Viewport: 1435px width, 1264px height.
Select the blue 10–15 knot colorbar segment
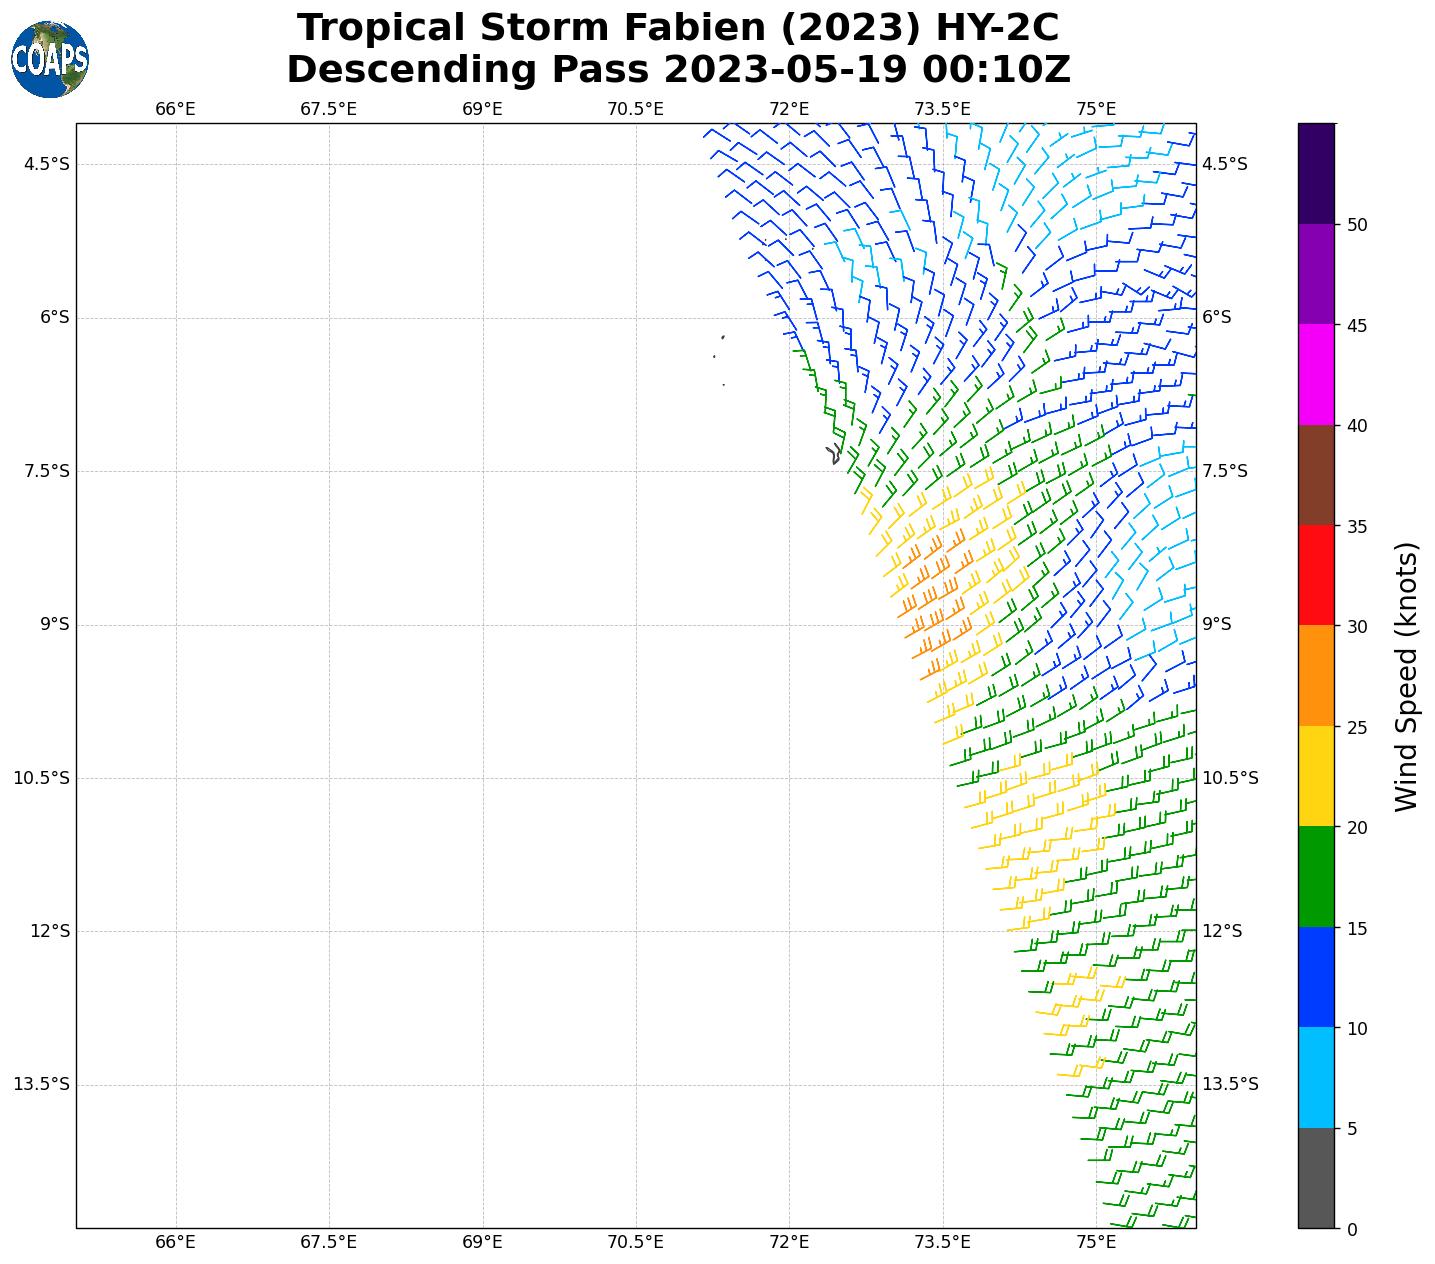pos(1315,977)
